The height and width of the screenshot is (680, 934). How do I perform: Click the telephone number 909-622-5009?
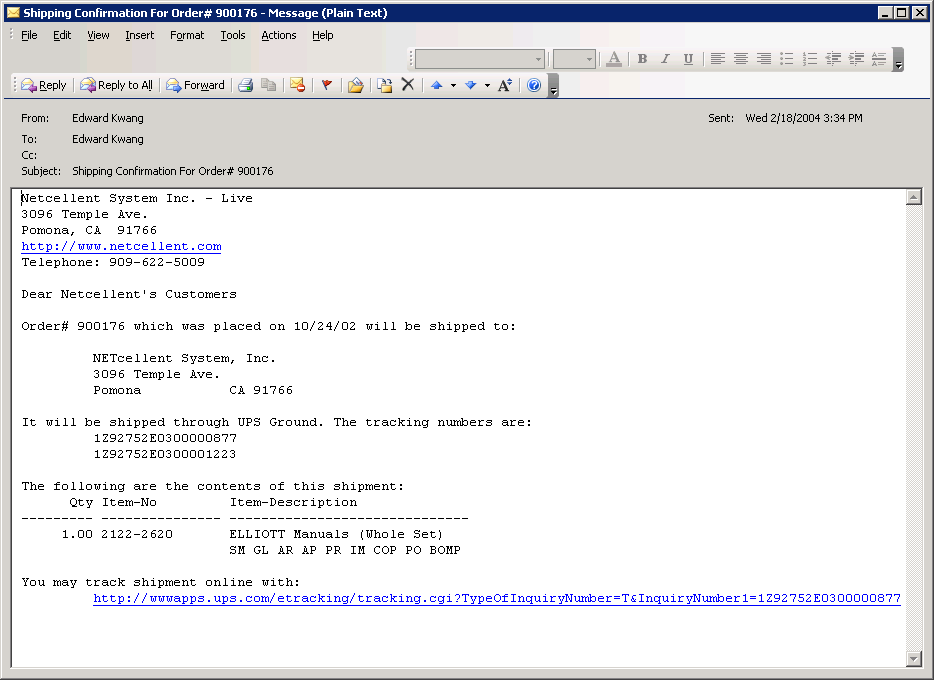[x=157, y=262]
